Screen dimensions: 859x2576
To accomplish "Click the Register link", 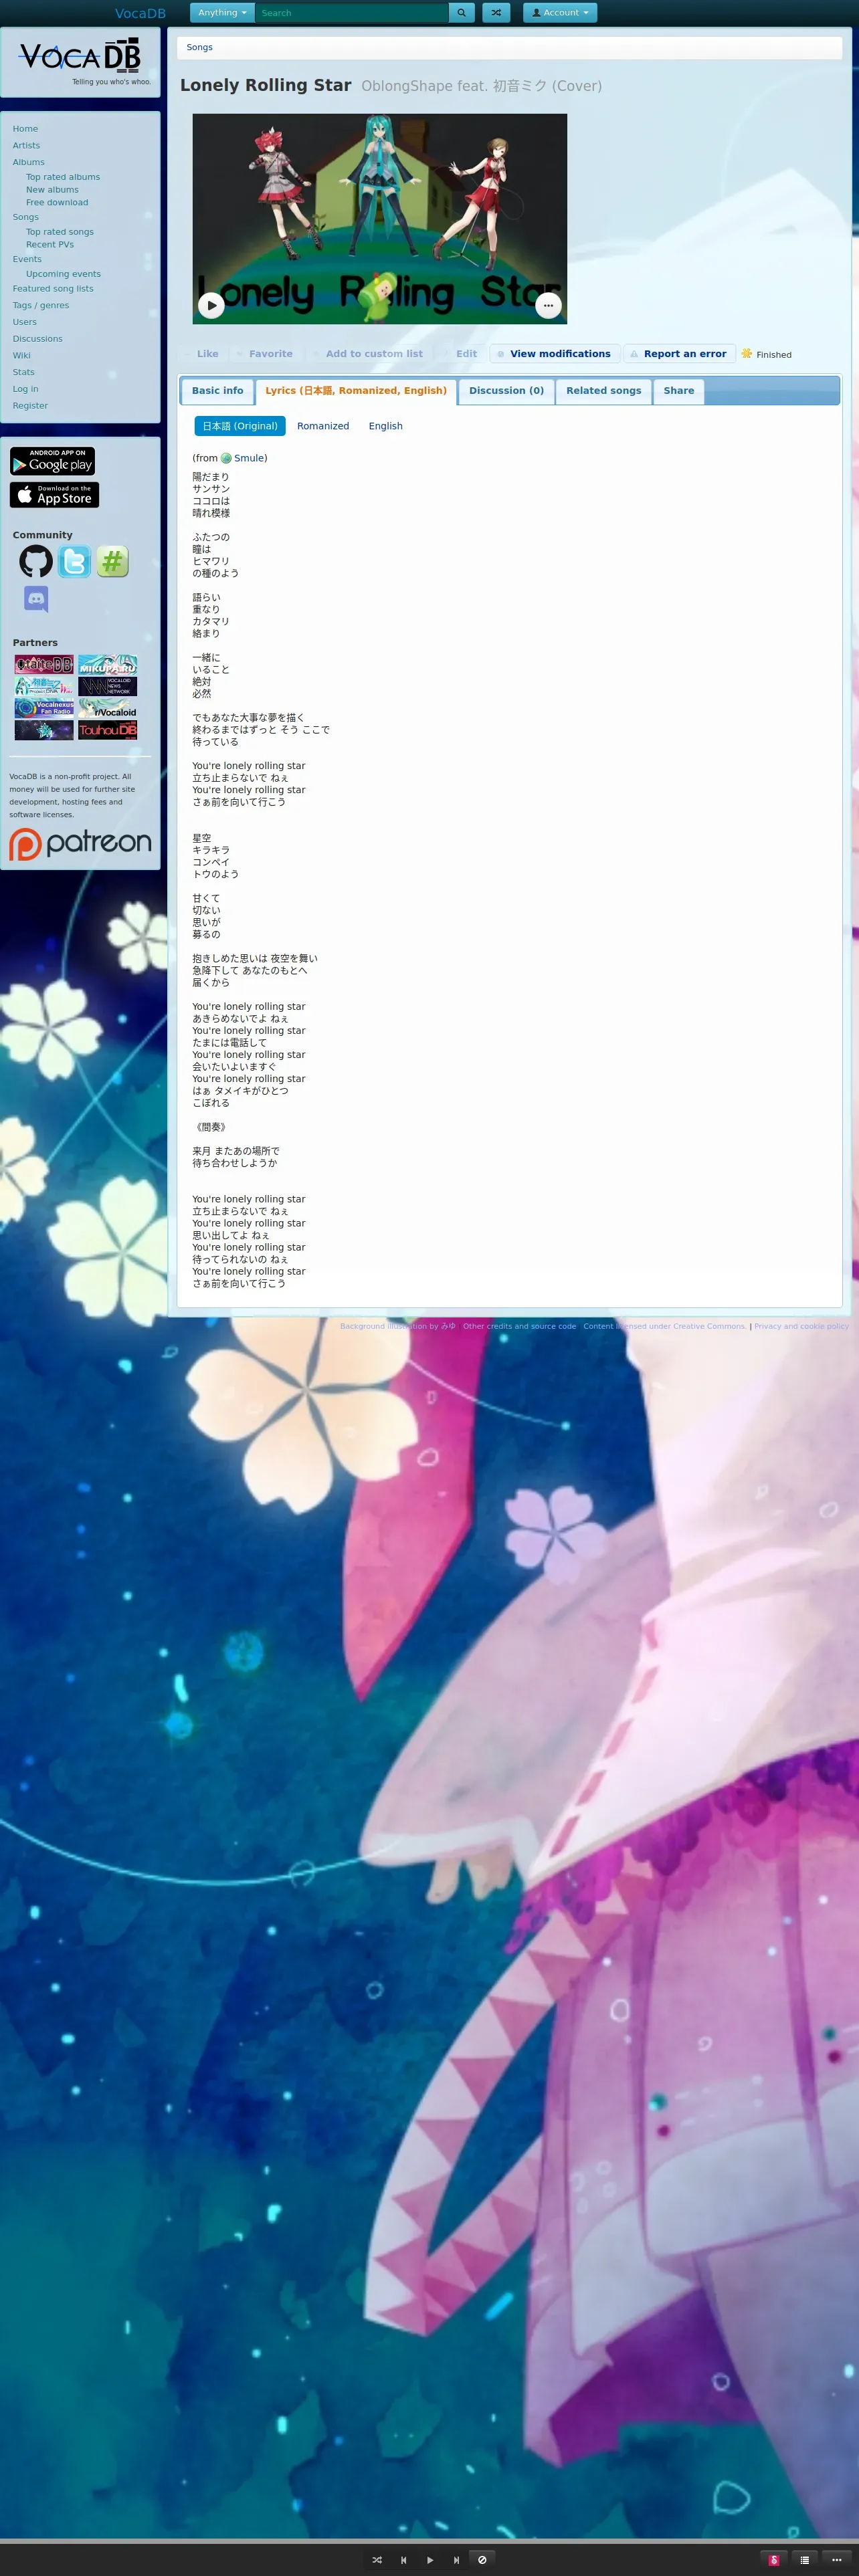I will click(30, 406).
